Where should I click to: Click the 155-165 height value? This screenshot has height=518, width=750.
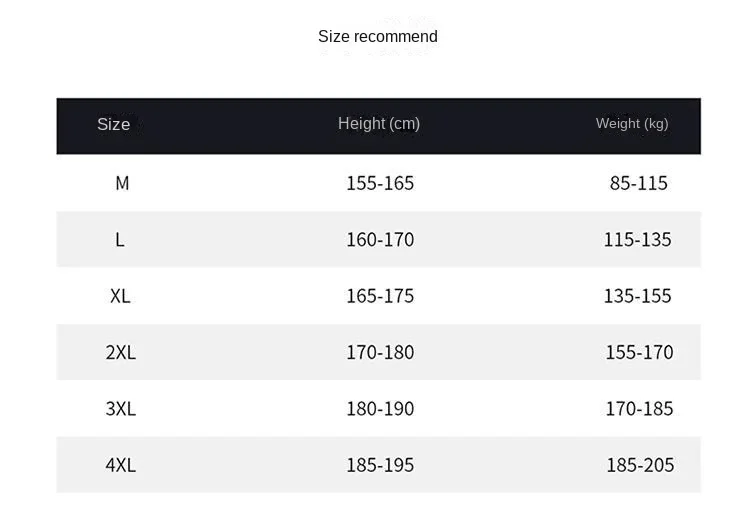pos(380,183)
